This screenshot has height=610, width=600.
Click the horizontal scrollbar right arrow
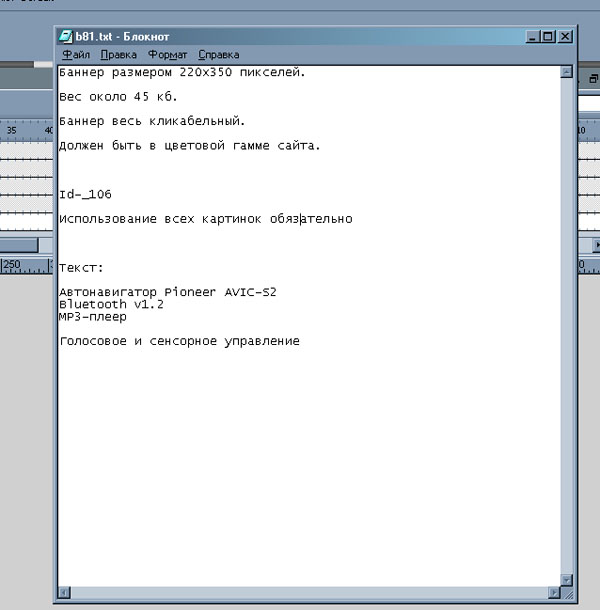click(554, 592)
